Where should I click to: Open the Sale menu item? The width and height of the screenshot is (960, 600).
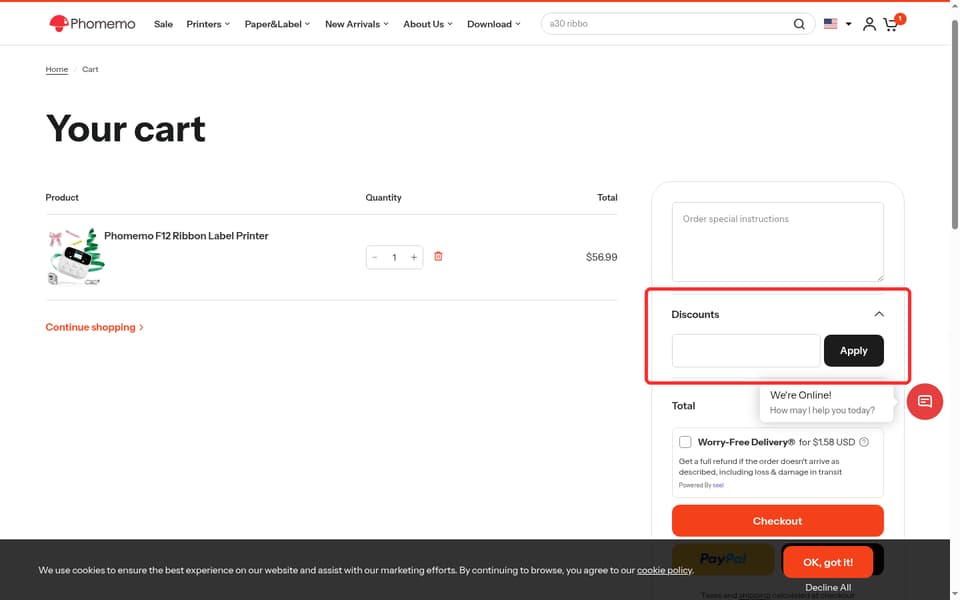click(x=163, y=24)
